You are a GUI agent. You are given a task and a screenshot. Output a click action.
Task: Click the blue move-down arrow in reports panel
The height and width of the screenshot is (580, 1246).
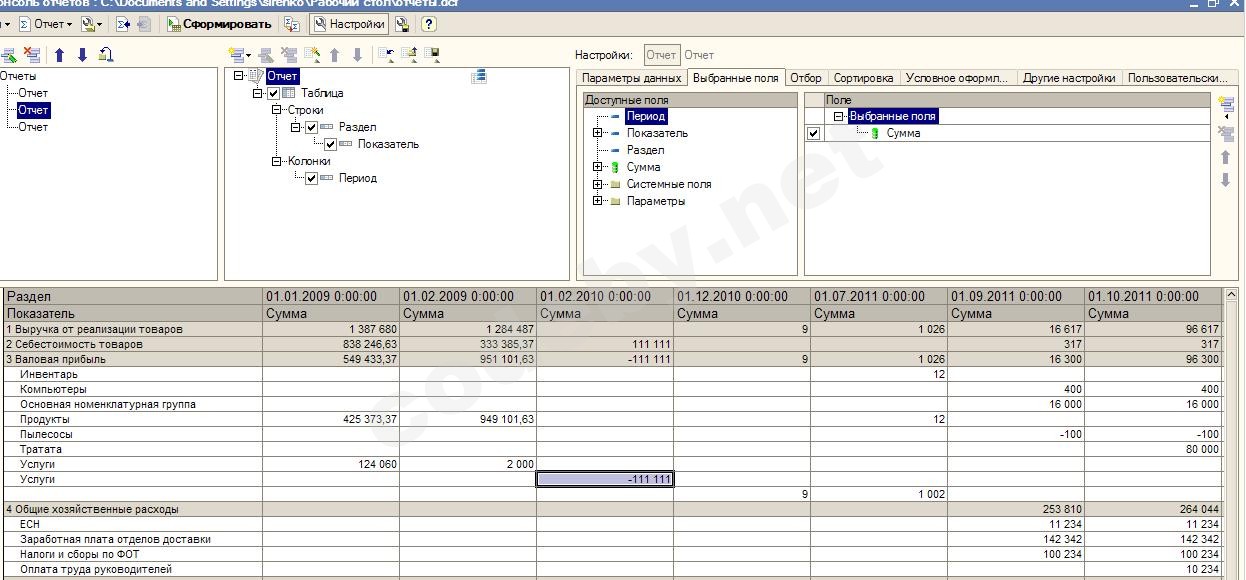pyautogui.click(x=82, y=55)
